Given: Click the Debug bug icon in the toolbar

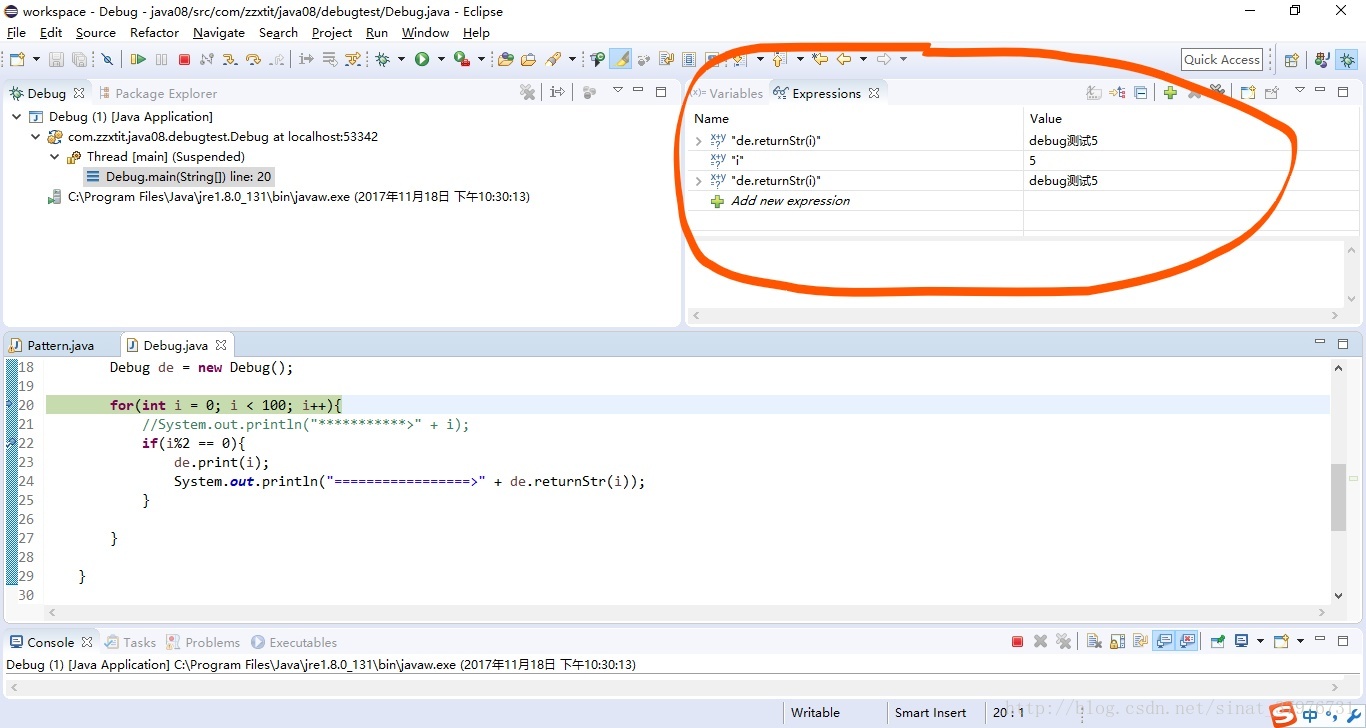Looking at the screenshot, I should (x=382, y=59).
